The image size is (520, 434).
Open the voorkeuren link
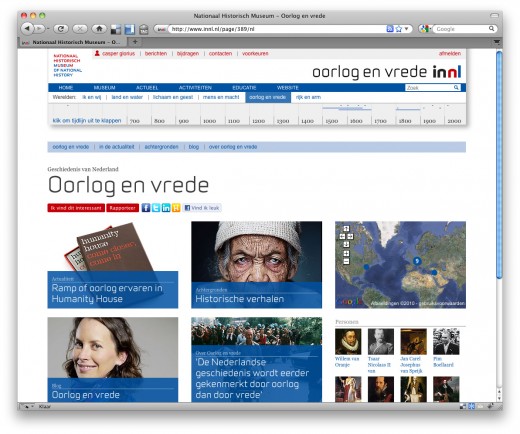pyautogui.click(x=255, y=54)
